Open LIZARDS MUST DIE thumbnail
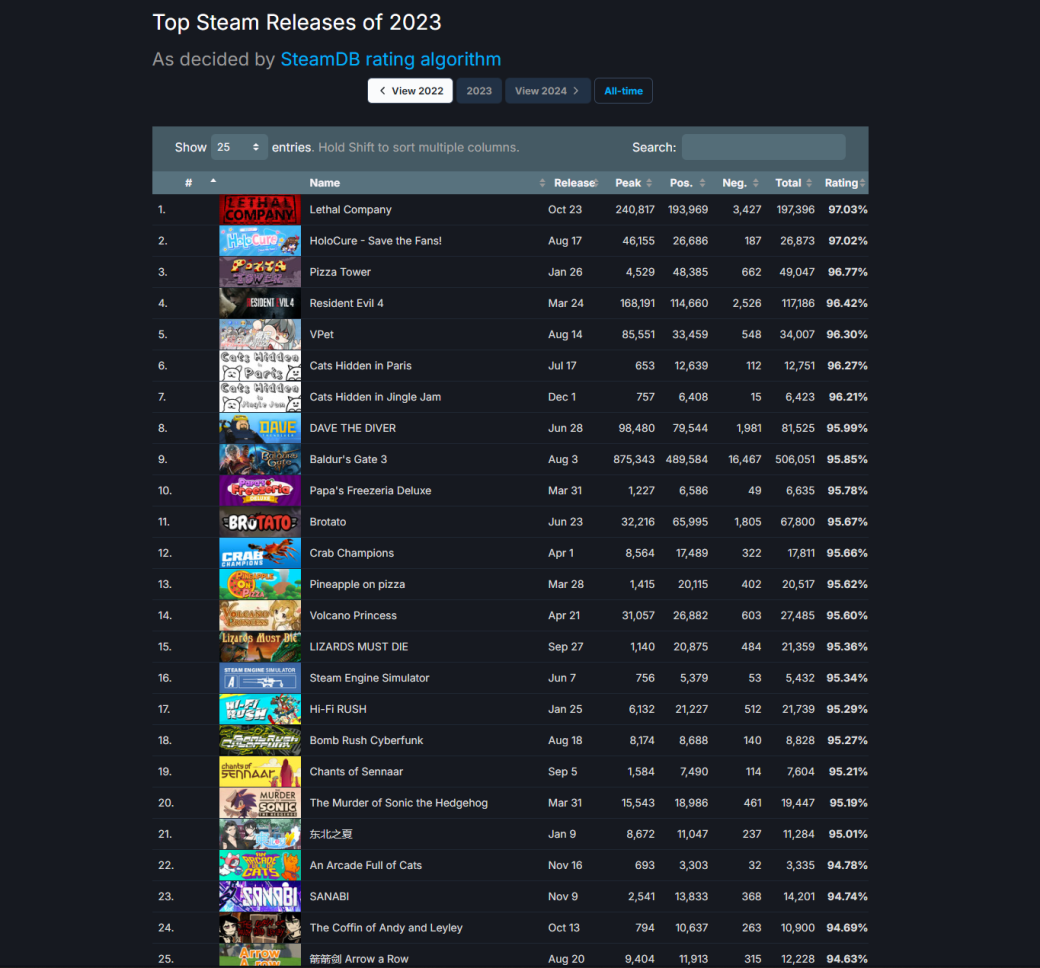The width and height of the screenshot is (1040, 968). click(260, 647)
